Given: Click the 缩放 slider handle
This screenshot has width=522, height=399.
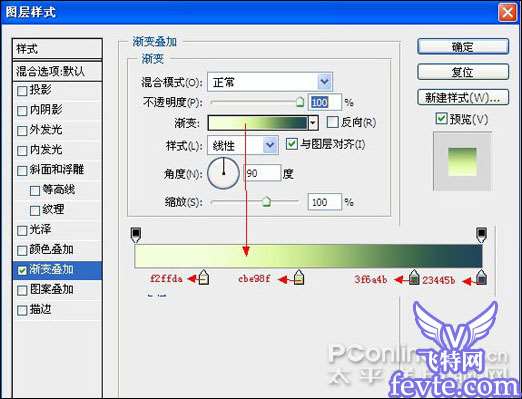Looking at the screenshot, I should [x=266, y=201].
